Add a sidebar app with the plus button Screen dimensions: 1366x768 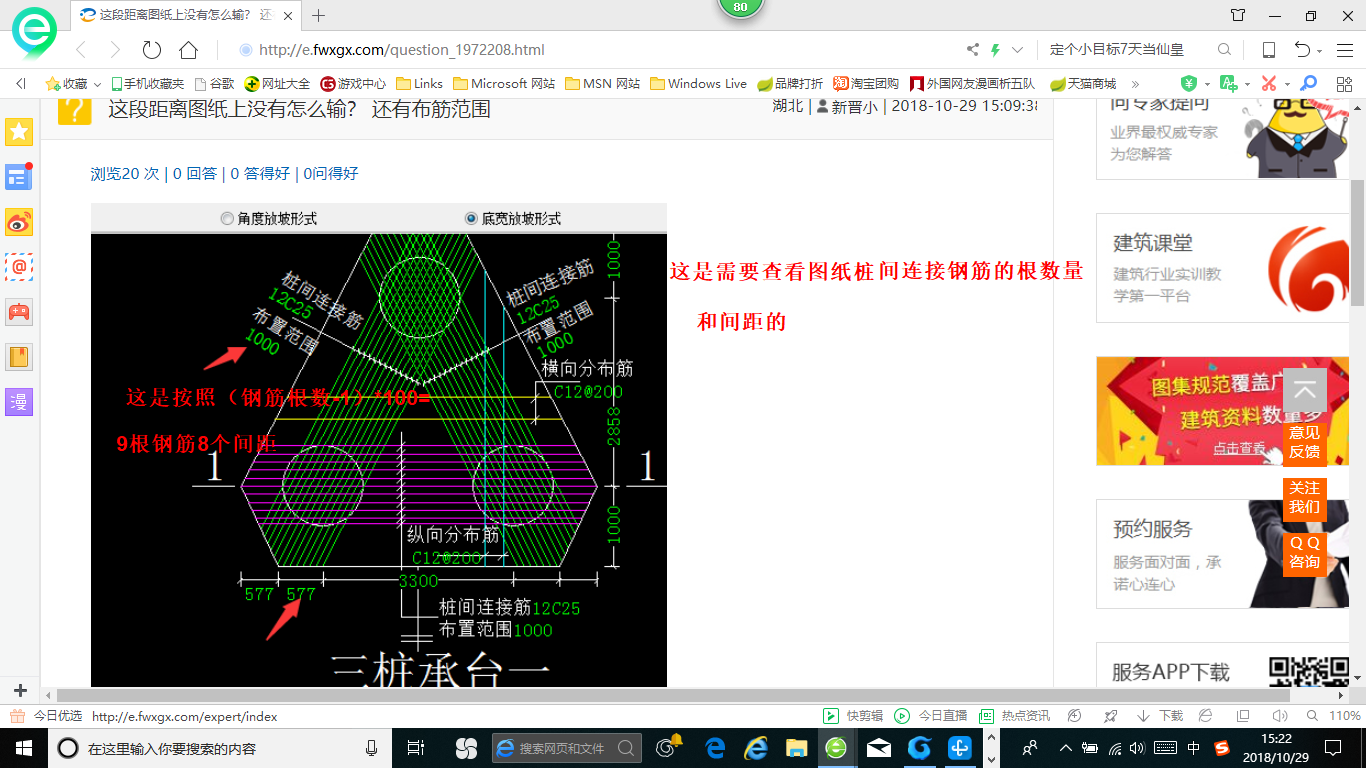pyautogui.click(x=19, y=691)
